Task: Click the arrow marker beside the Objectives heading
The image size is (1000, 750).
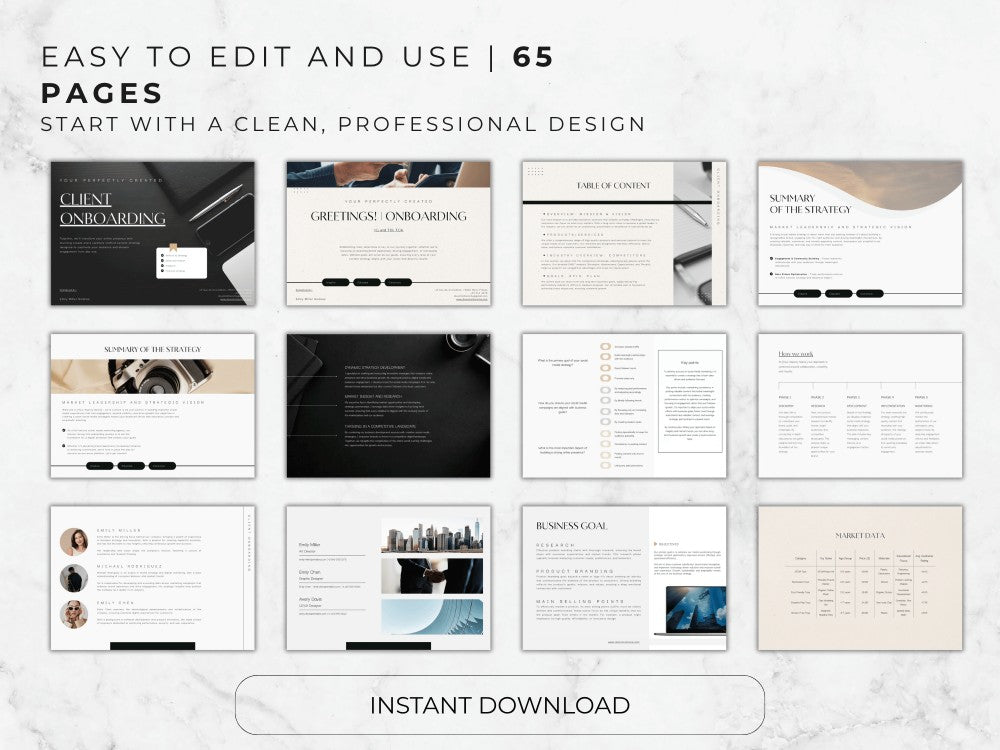Action: click(x=655, y=544)
